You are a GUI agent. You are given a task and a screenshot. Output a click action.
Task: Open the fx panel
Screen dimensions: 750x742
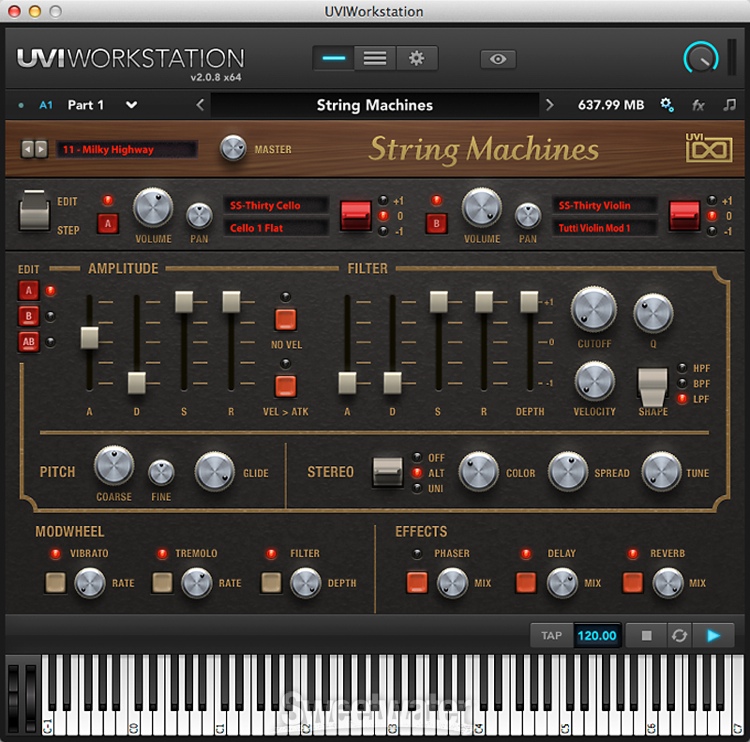(x=698, y=105)
